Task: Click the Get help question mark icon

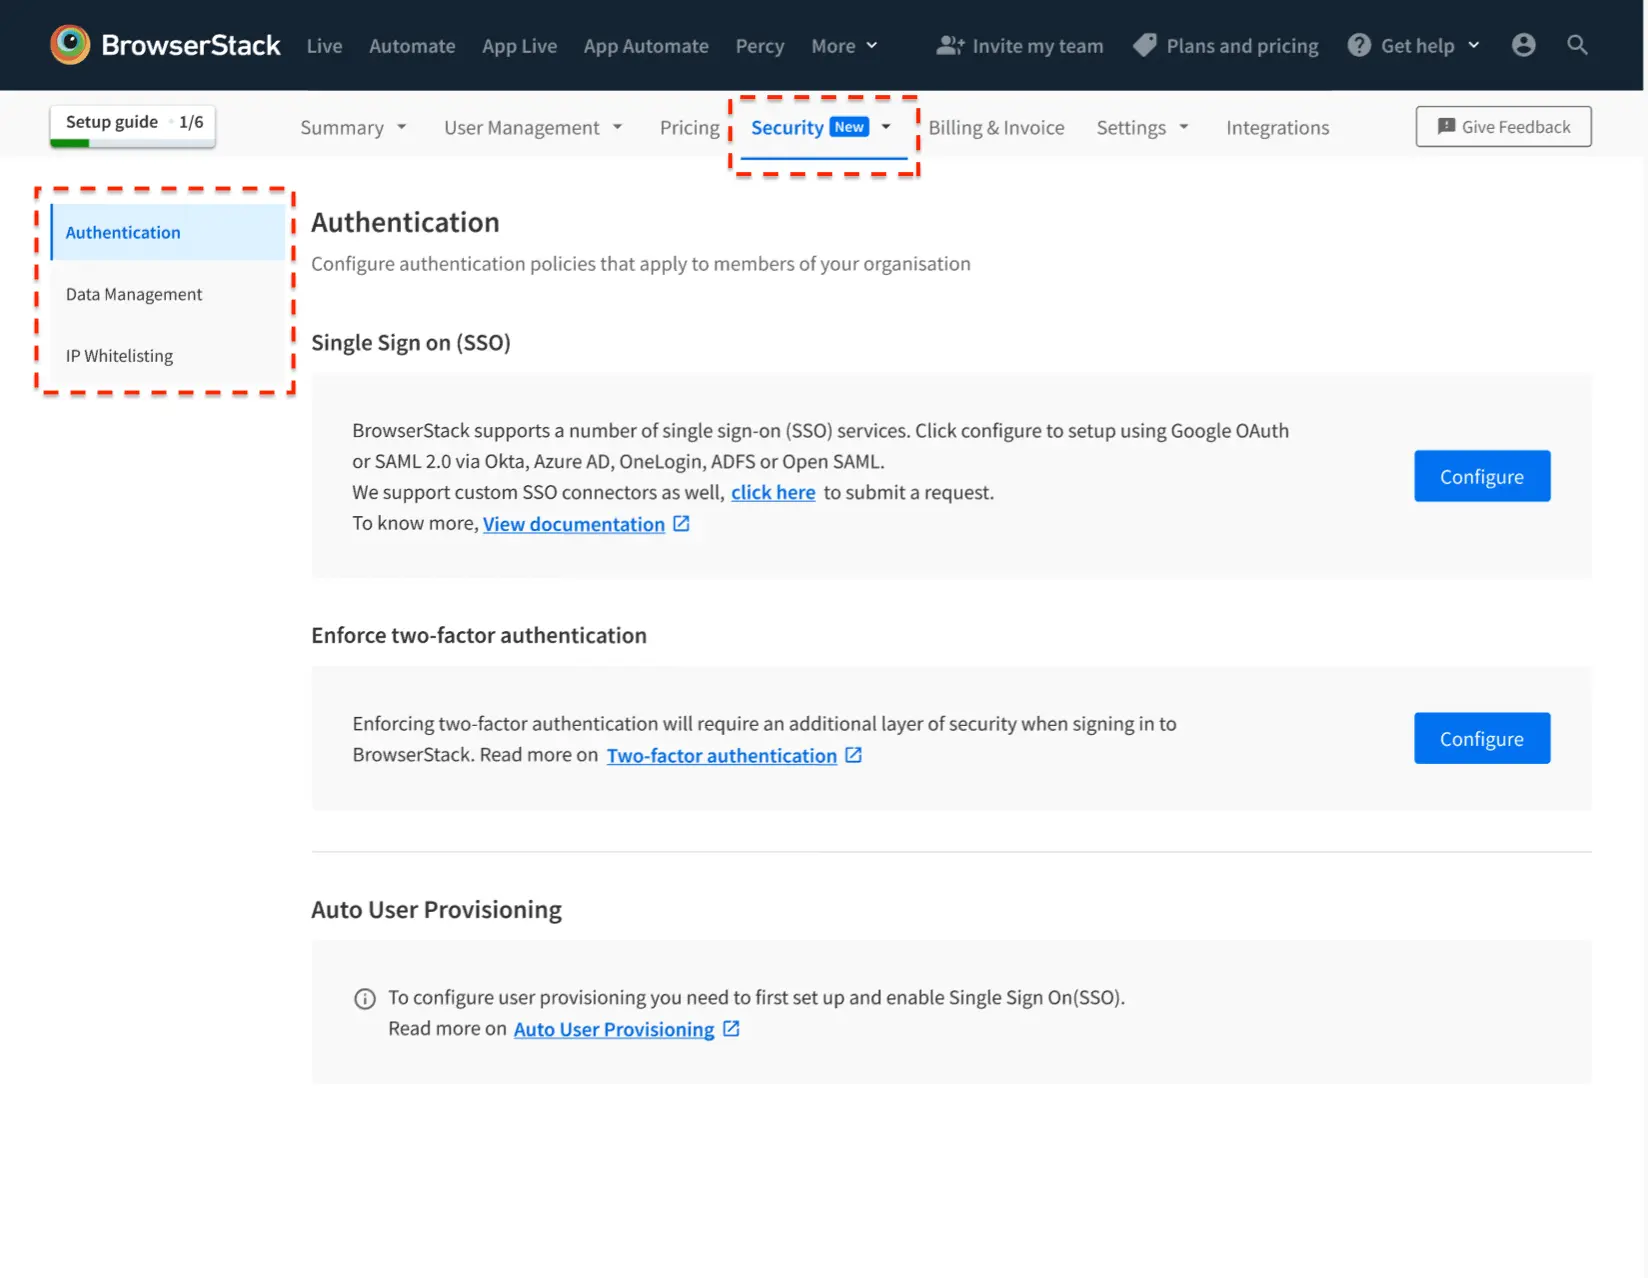Action: click(x=1359, y=45)
